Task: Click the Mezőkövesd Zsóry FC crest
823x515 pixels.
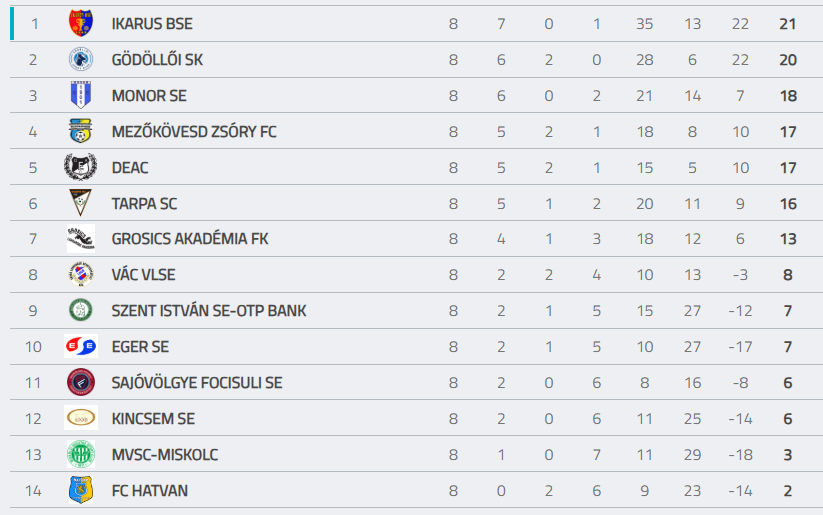Action: (x=80, y=131)
